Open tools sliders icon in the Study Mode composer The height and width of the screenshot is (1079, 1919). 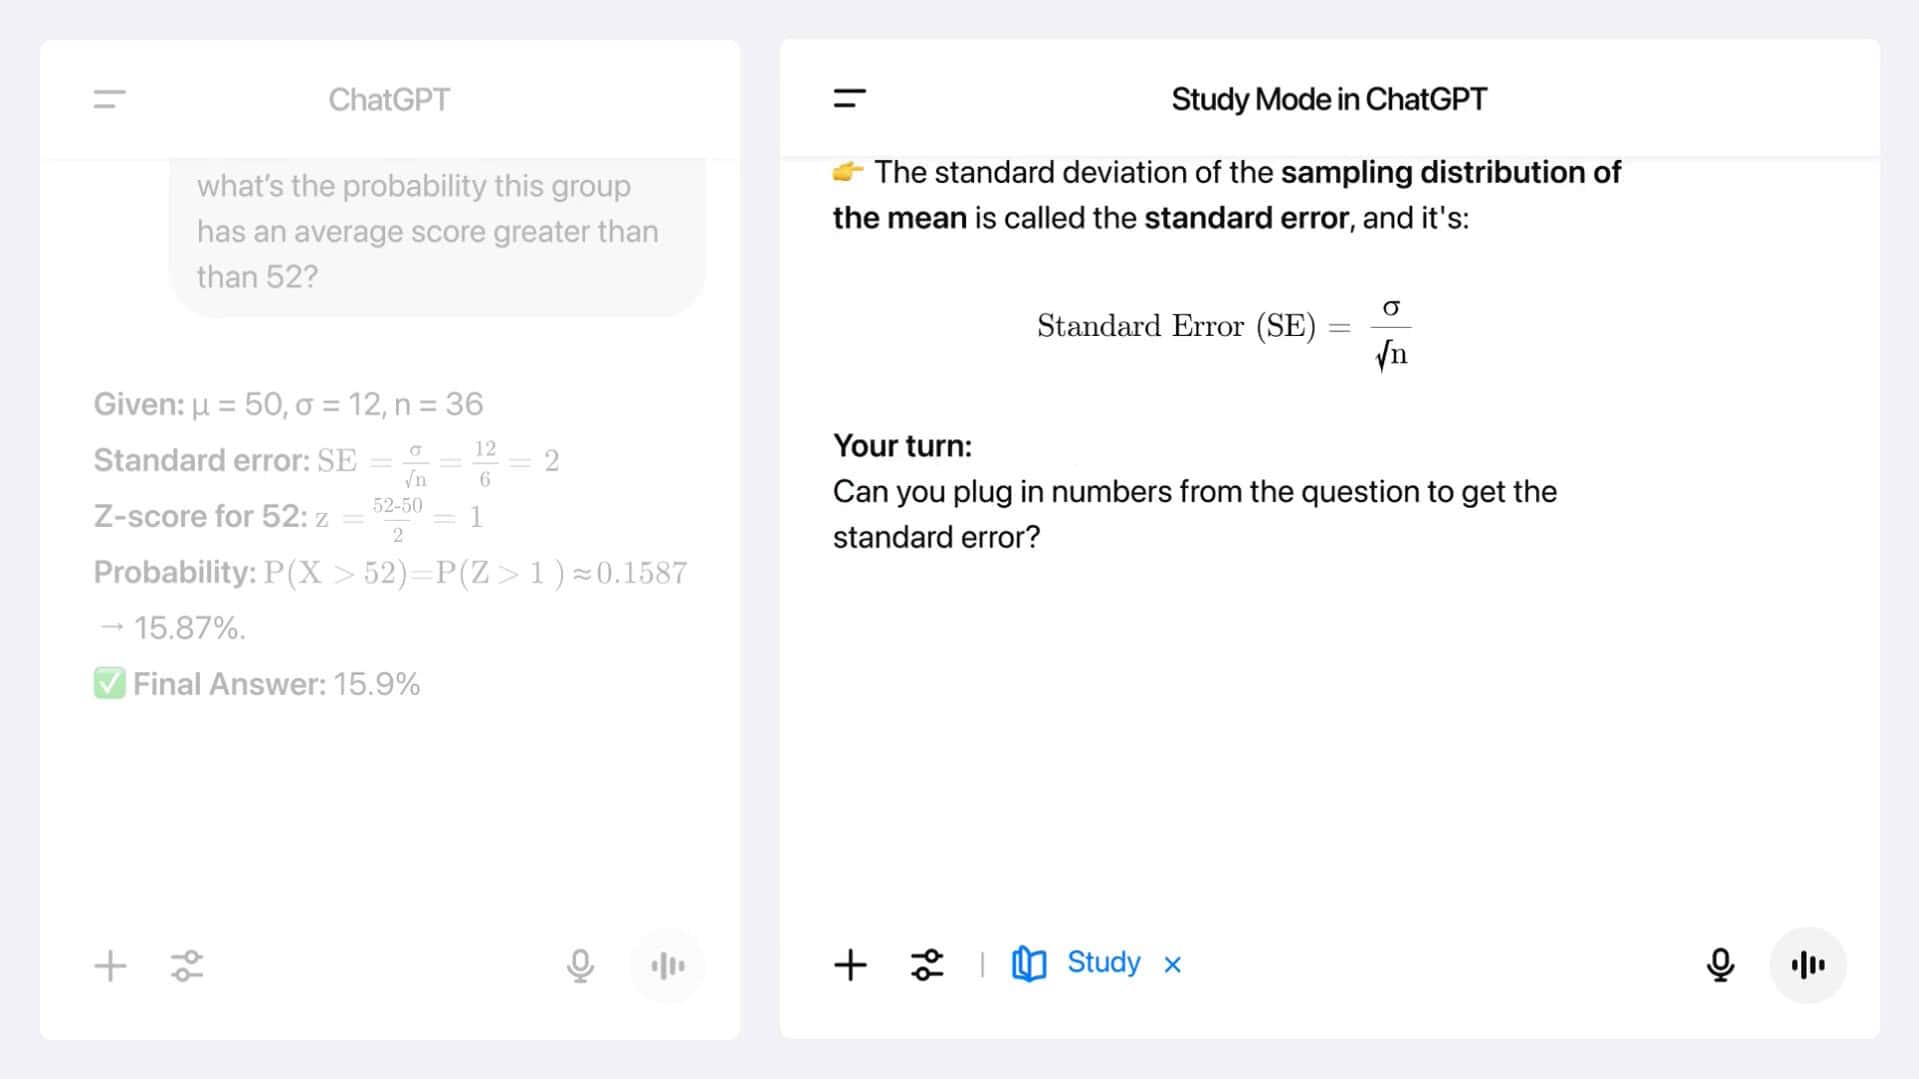(x=927, y=965)
